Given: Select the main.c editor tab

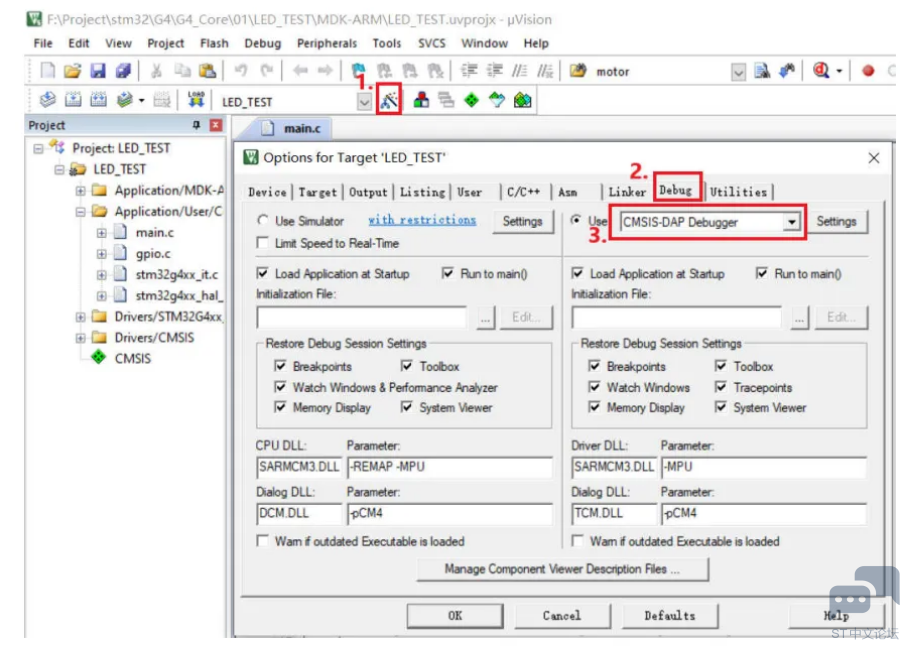Looking at the screenshot, I should point(292,129).
